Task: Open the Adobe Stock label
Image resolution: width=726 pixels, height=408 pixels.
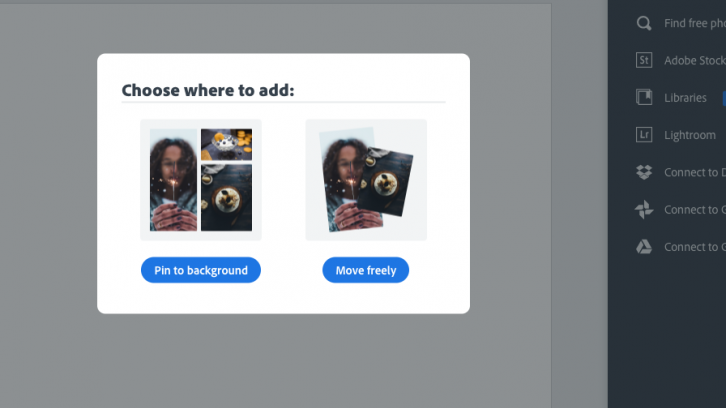Action: tap(695, 61)
